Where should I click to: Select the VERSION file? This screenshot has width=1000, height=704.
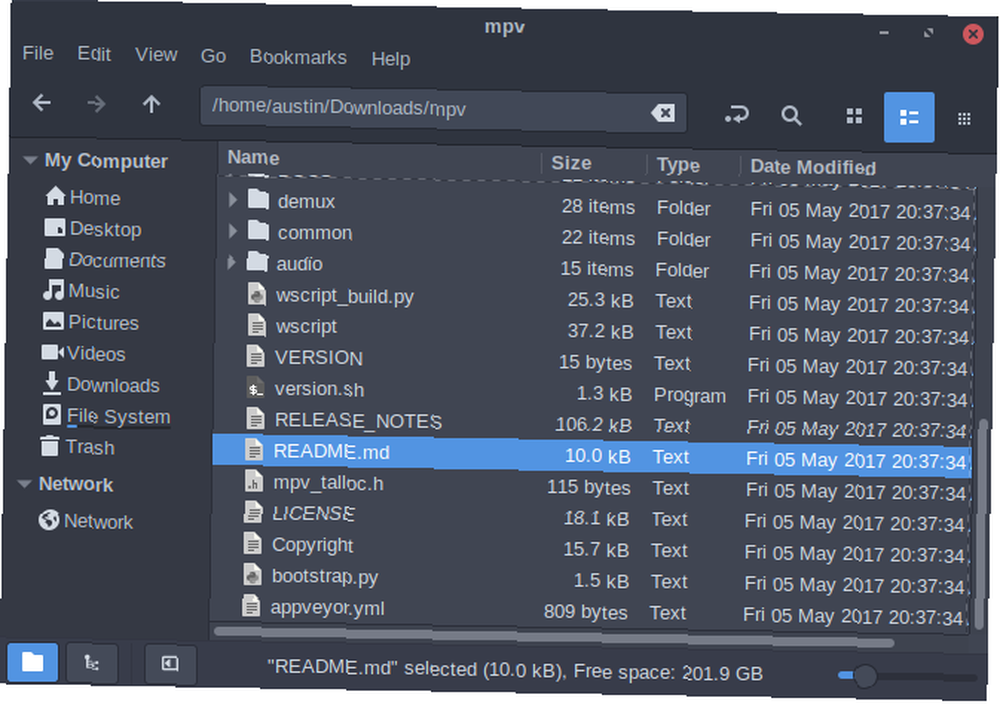click(x=318, y=358)
